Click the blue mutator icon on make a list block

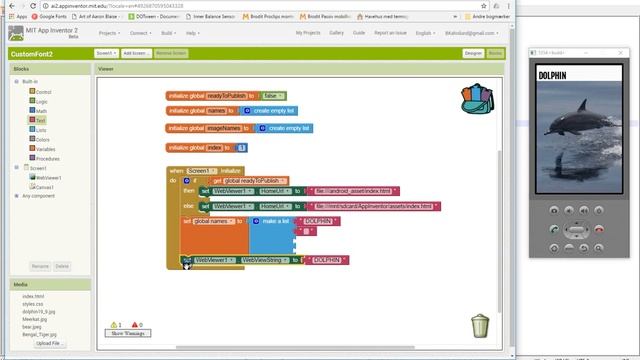pos(256,221)
